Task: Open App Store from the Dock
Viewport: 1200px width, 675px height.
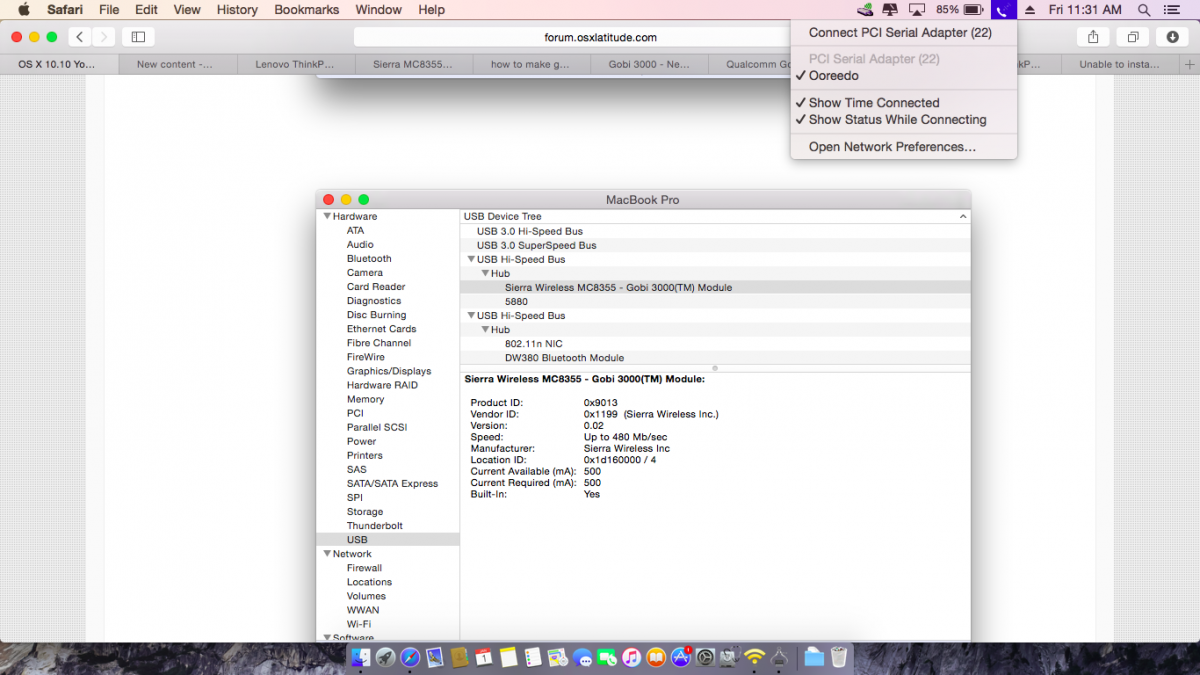Action: point(681,657)
